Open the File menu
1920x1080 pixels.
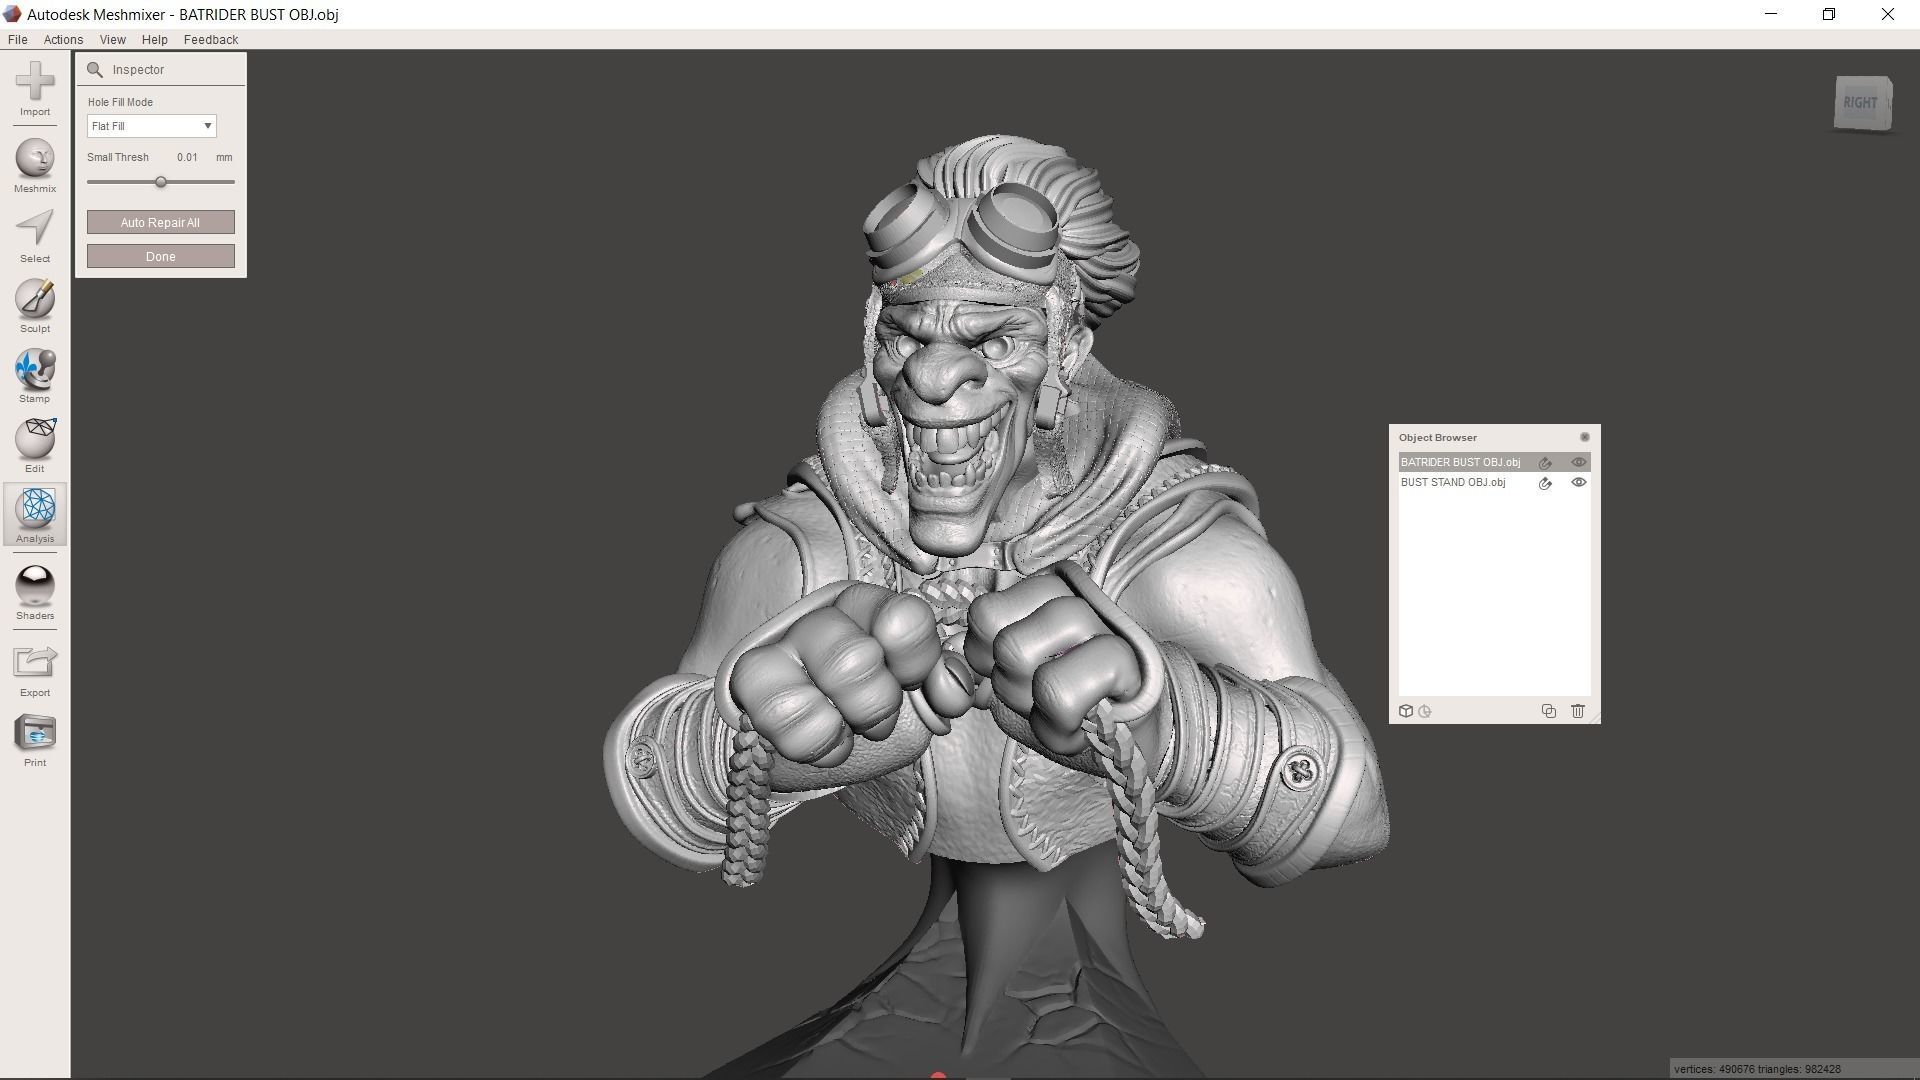(x=18, y=39)
